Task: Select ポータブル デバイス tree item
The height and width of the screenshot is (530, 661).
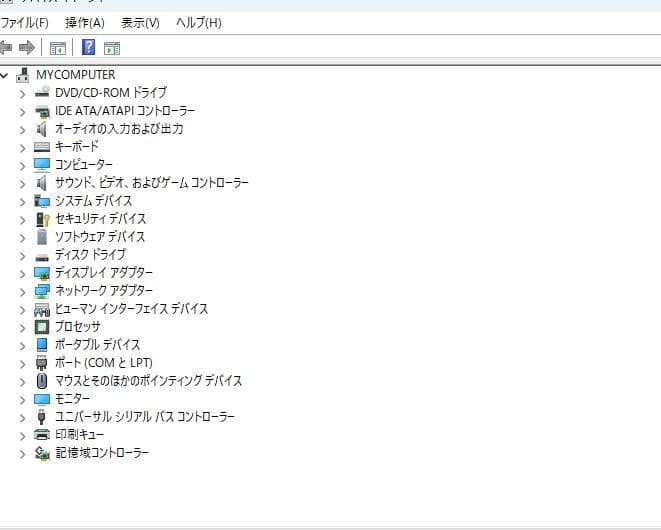Action: (x=97, y=344)
